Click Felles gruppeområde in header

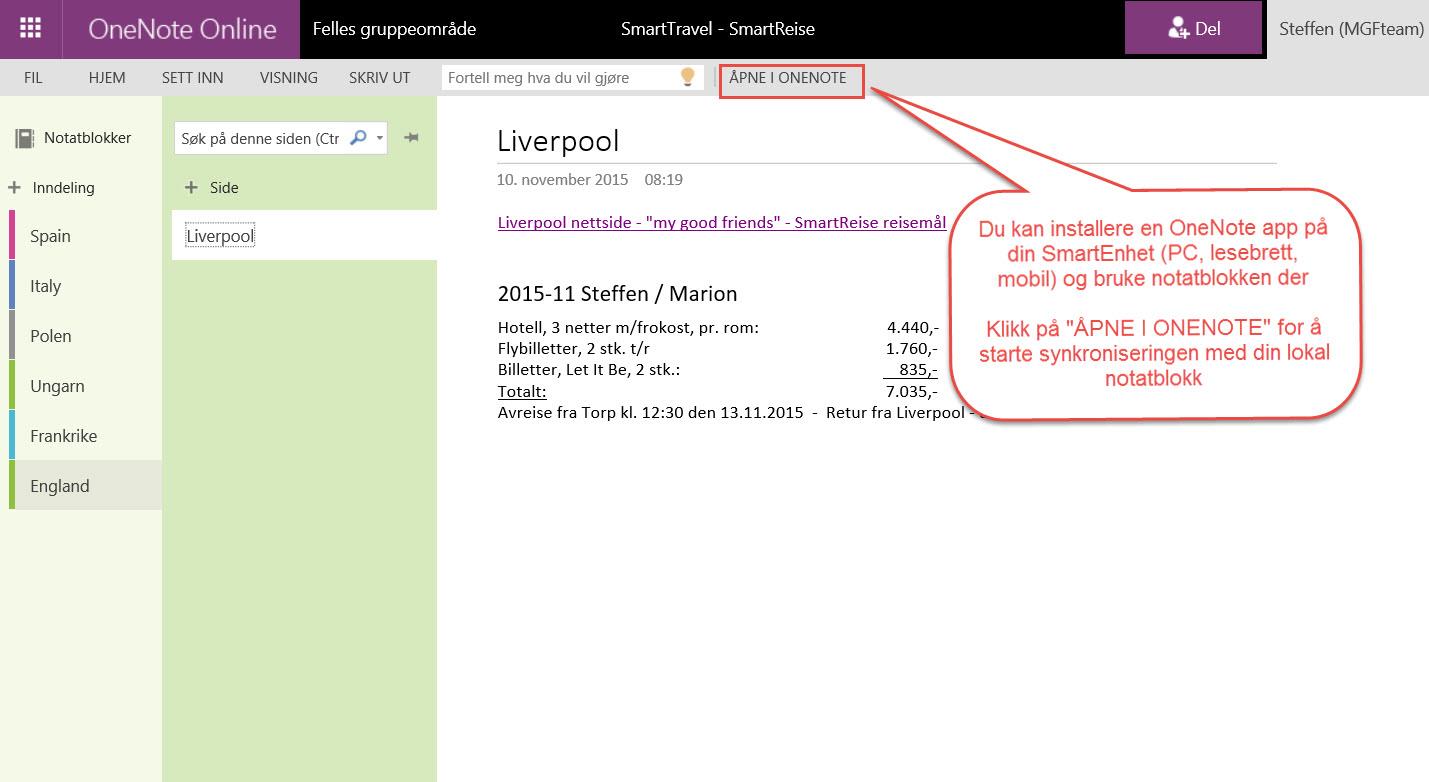(394, 29)
